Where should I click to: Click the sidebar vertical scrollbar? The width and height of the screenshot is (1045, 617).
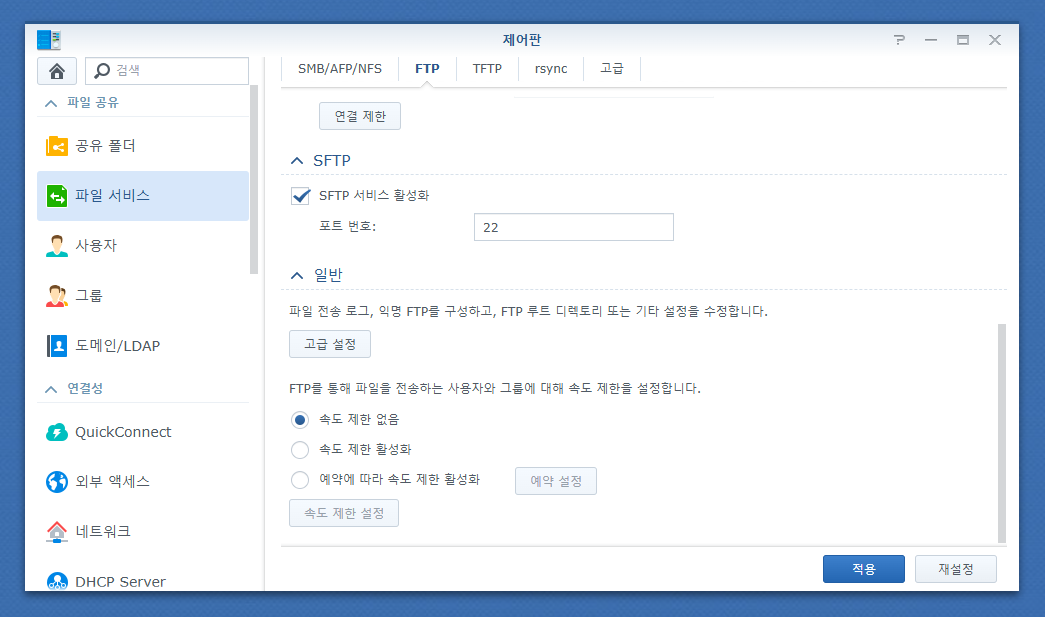(254, 180)
